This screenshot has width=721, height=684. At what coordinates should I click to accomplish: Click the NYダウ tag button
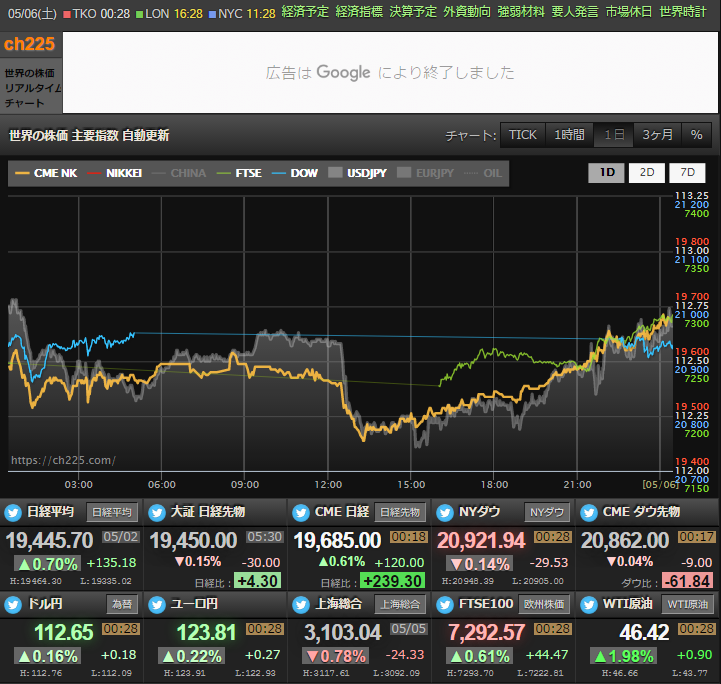click(x=547, y=513)
